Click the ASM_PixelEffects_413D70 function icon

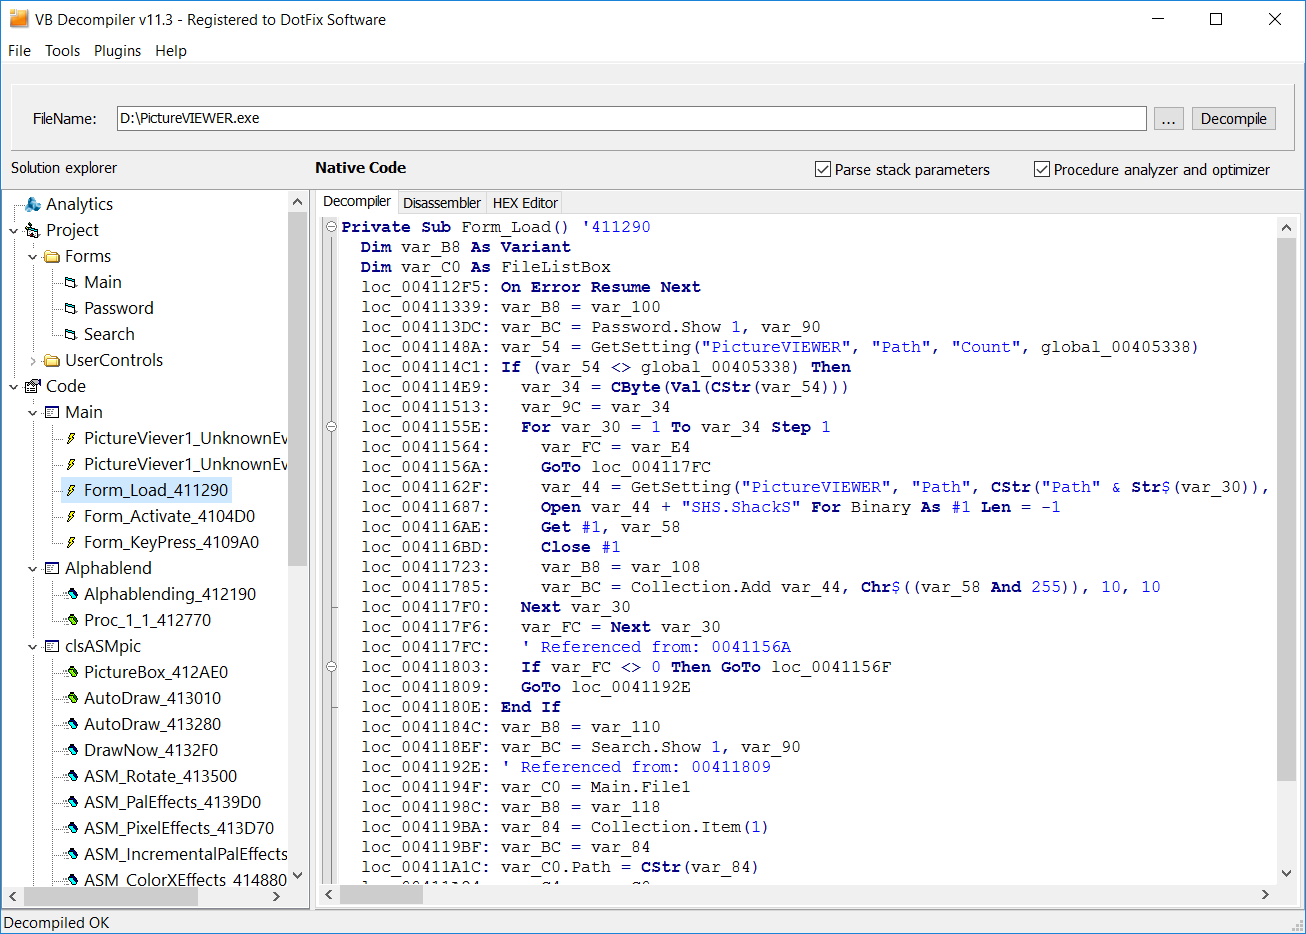[71, 828]
